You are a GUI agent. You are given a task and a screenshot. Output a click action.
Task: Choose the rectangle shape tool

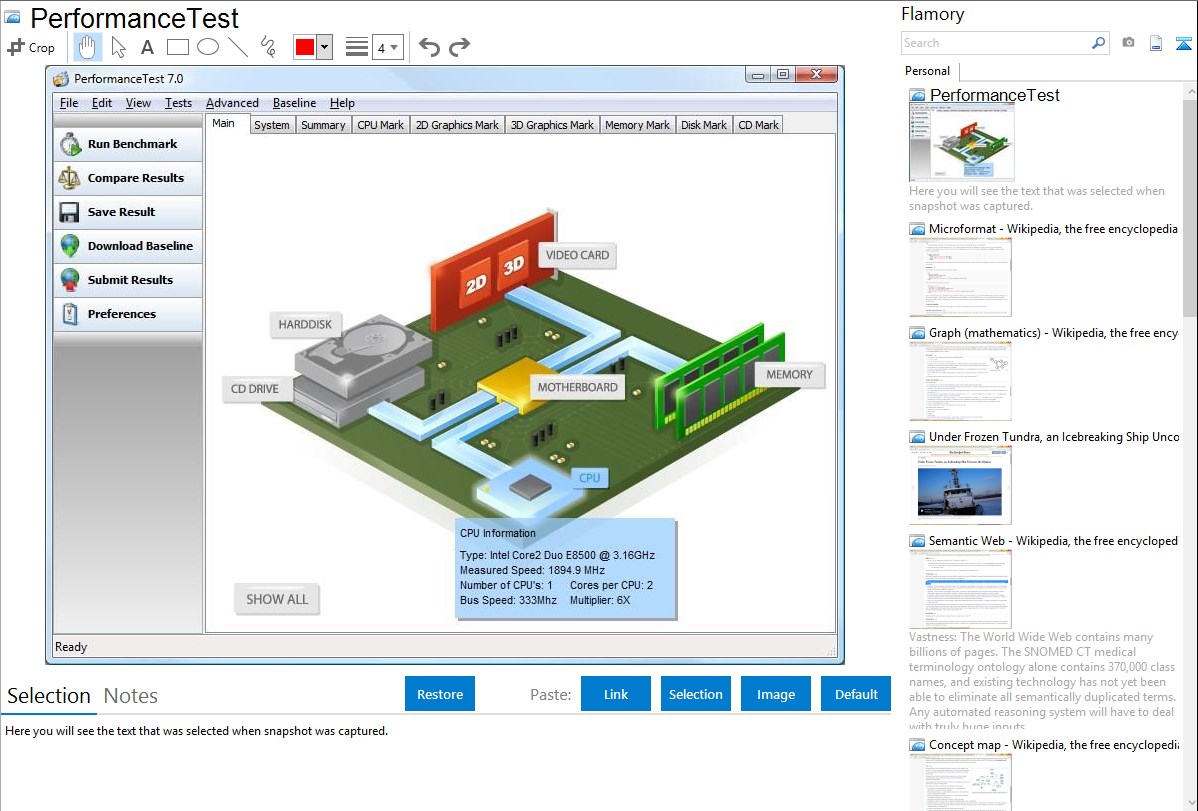[177, 47]
